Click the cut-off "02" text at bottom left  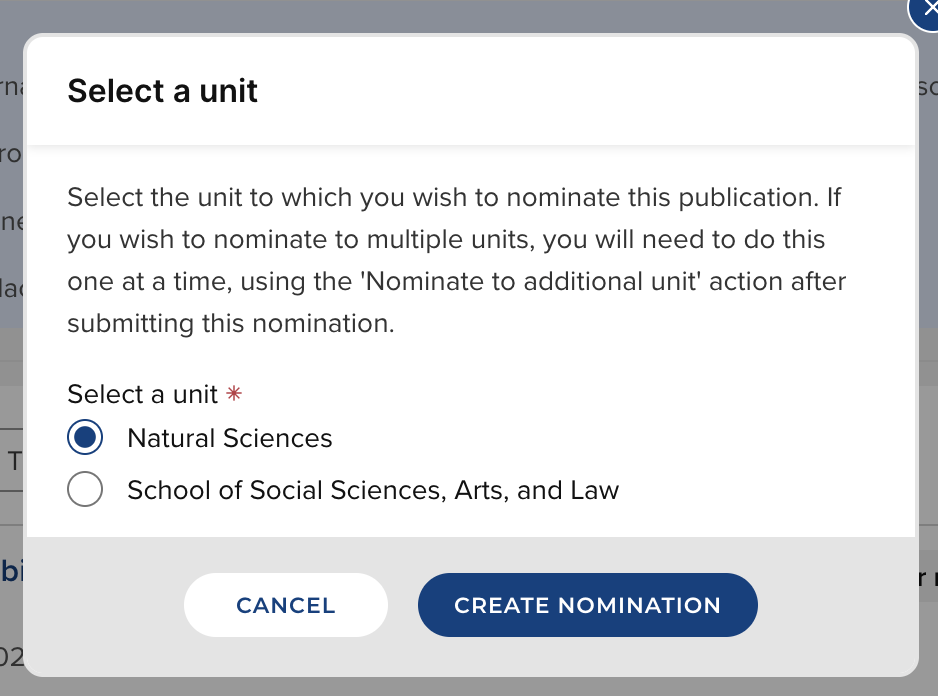point(10,657)
